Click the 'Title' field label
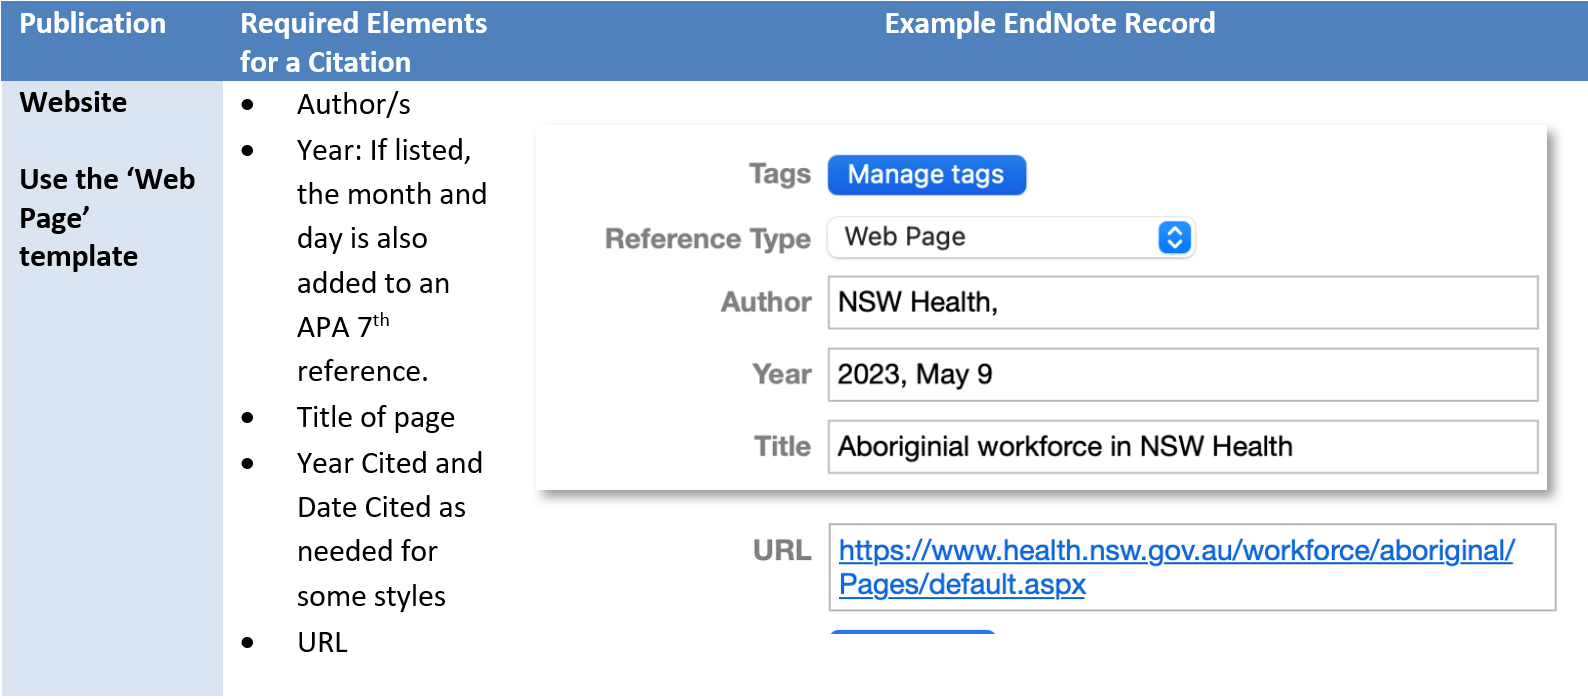Viewport: 1588px width, 699px height. tap(782, 446)
